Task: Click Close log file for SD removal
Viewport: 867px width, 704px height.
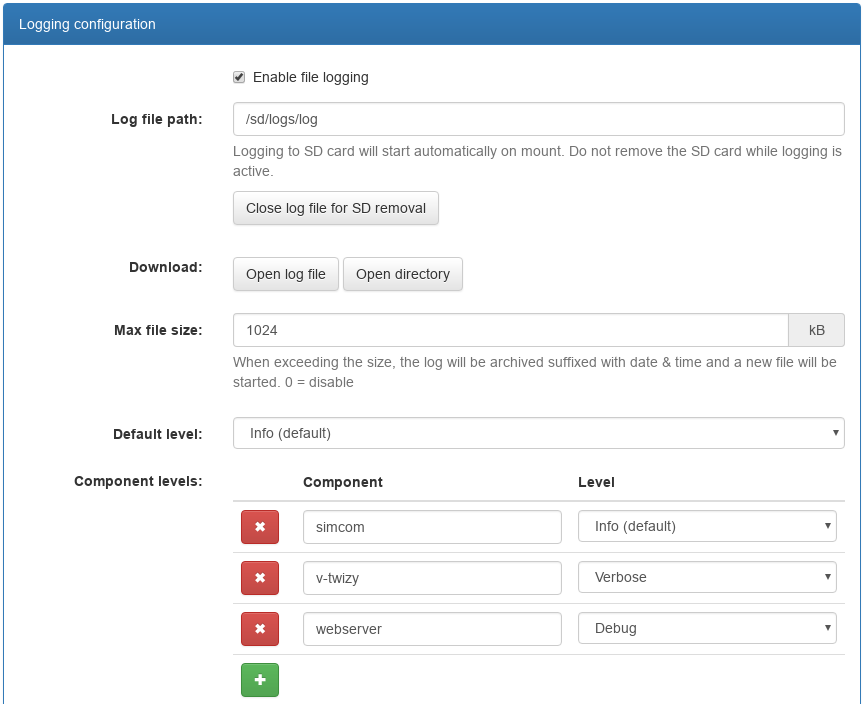Action: tap(336, 208)
